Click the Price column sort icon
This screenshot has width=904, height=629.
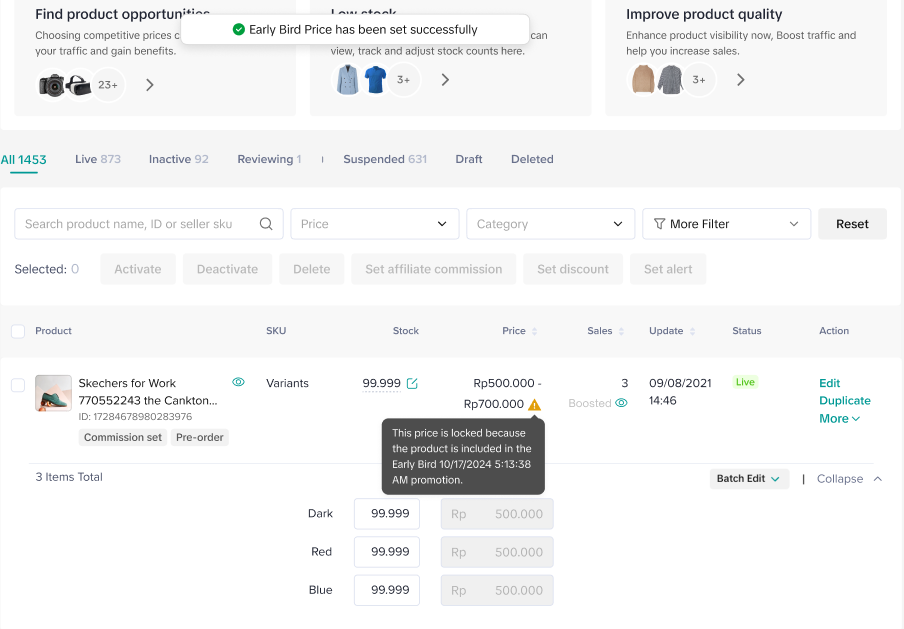(534, 331)
